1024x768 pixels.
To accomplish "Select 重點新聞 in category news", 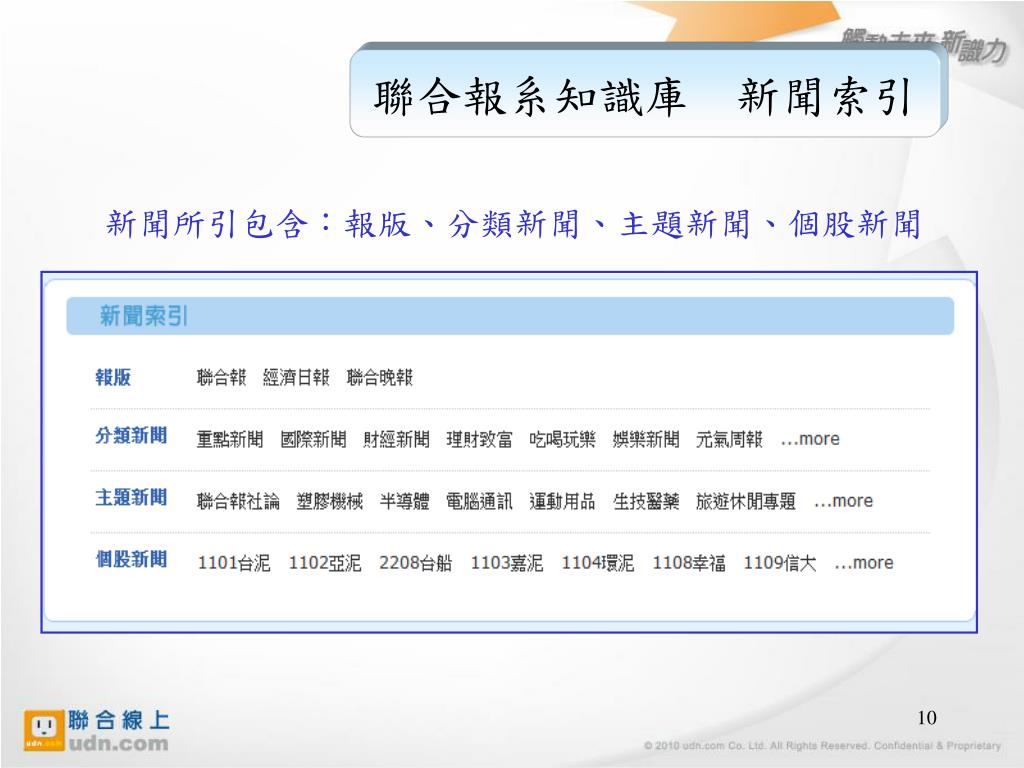I will pos(230,440).
